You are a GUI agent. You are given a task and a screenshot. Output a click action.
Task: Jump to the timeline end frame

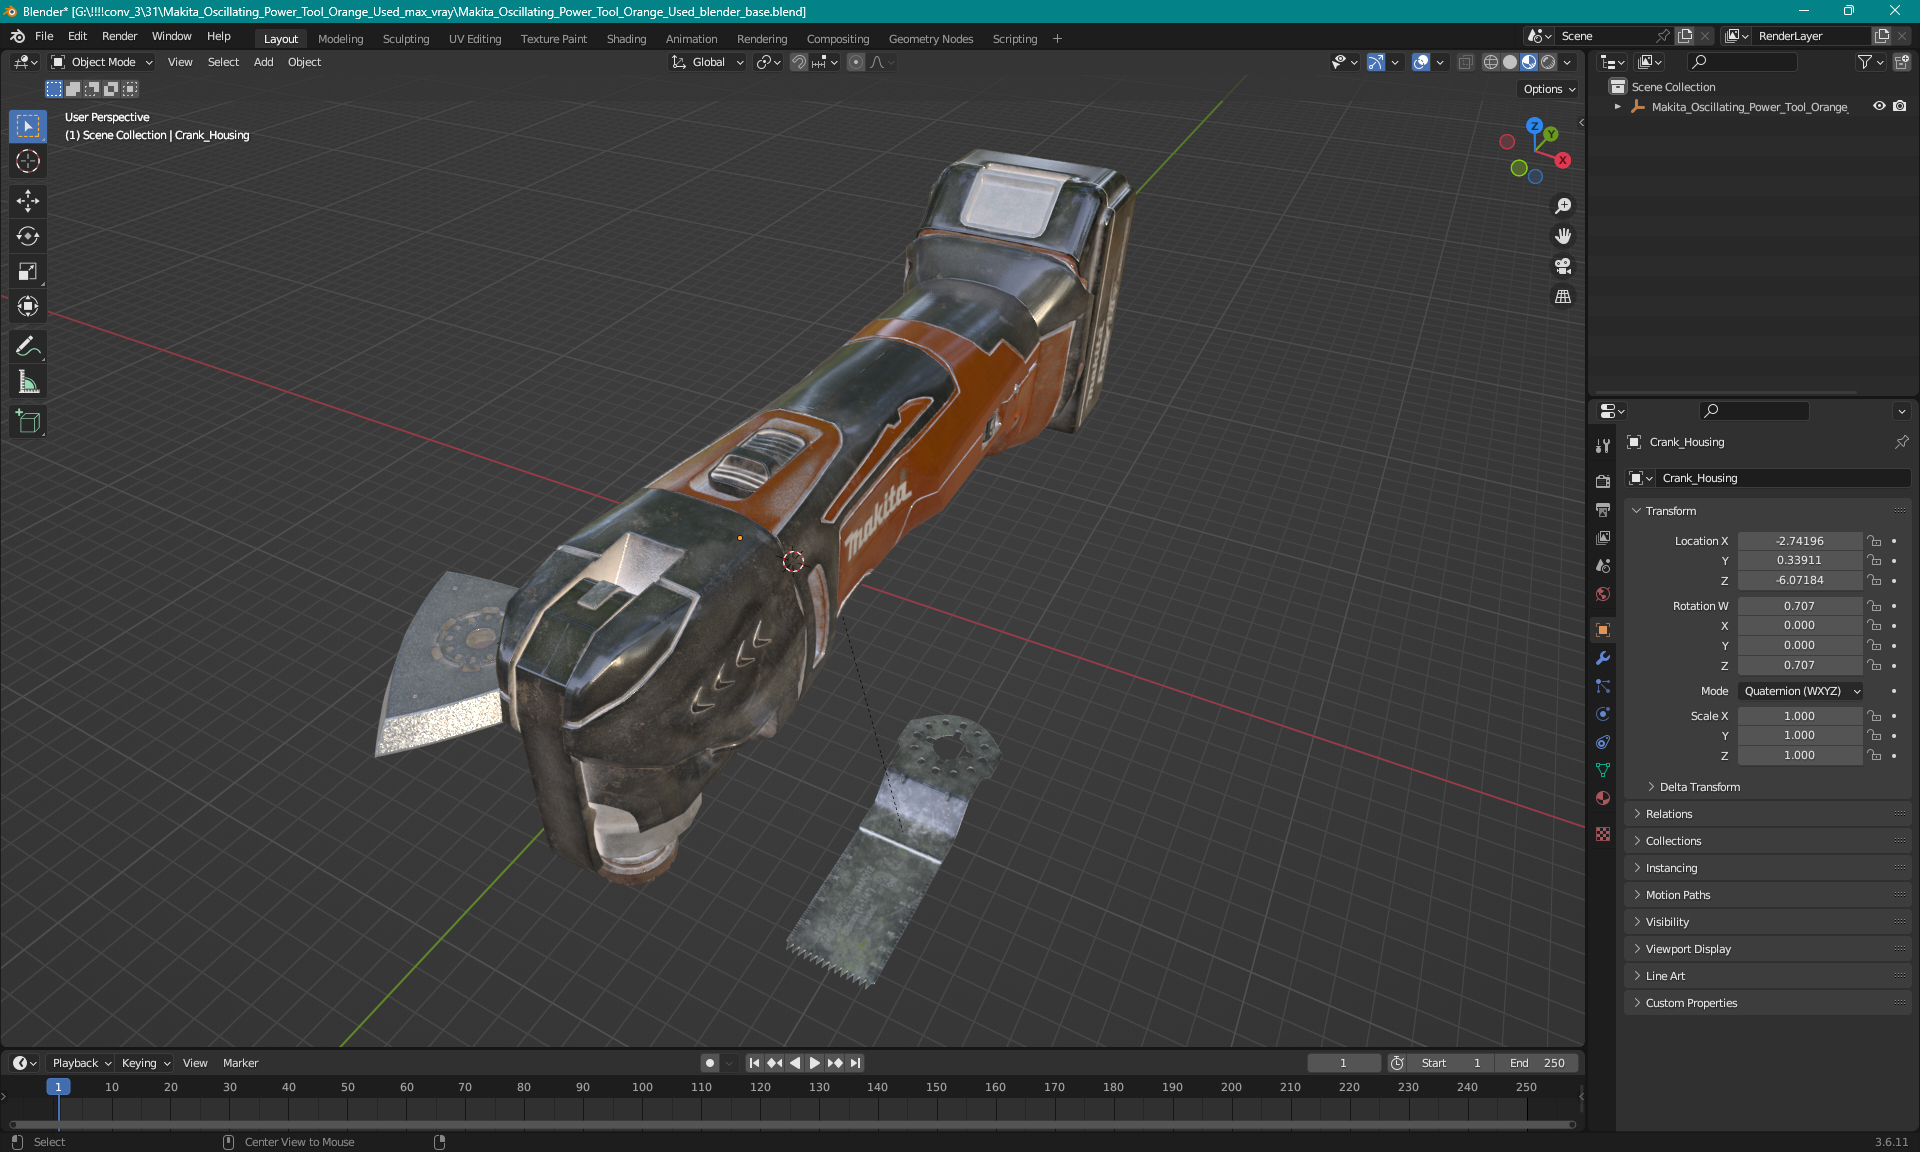855,1063
